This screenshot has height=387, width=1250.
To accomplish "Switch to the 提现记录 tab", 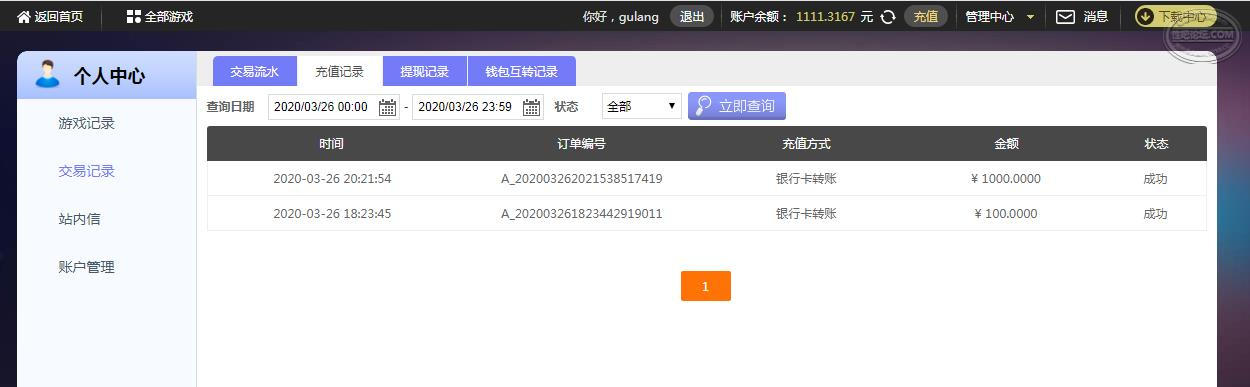I will tap(425, 72).
